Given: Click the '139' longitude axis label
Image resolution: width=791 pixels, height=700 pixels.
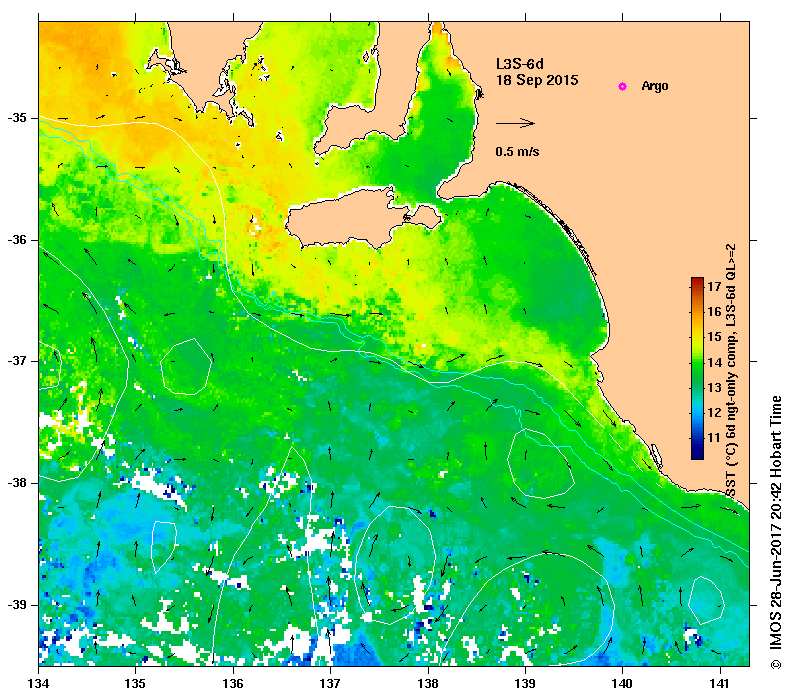Looking at the screenshot, I should tap(525, 684).
